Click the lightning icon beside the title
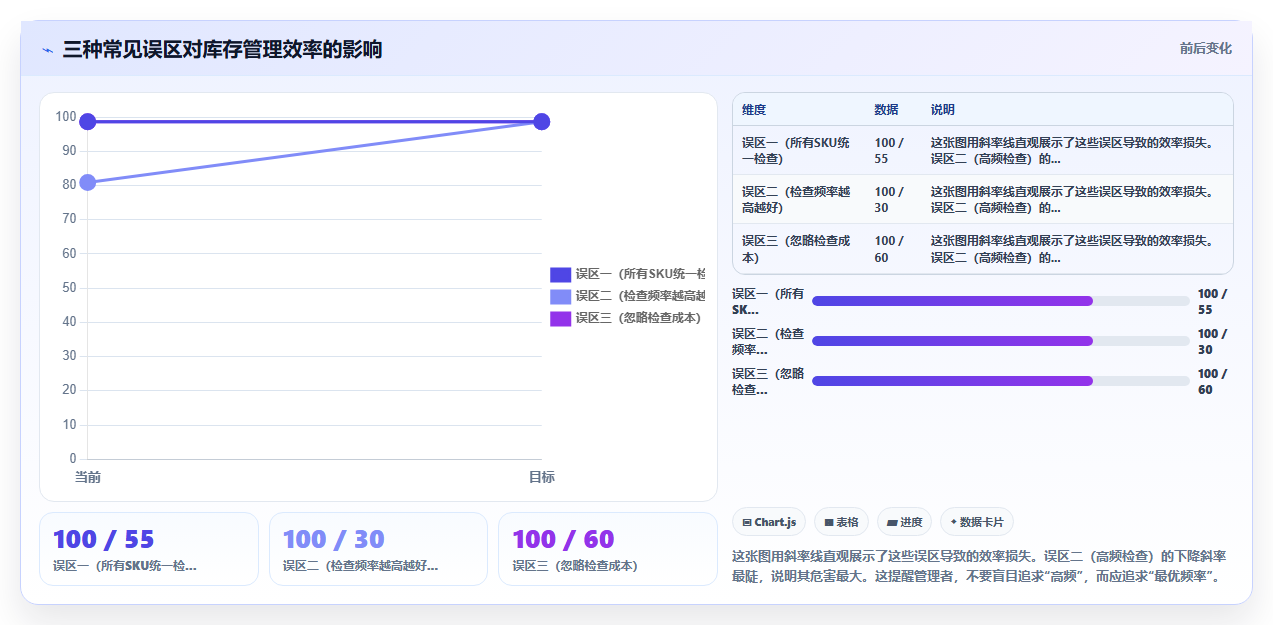 (x=47, y=50)
